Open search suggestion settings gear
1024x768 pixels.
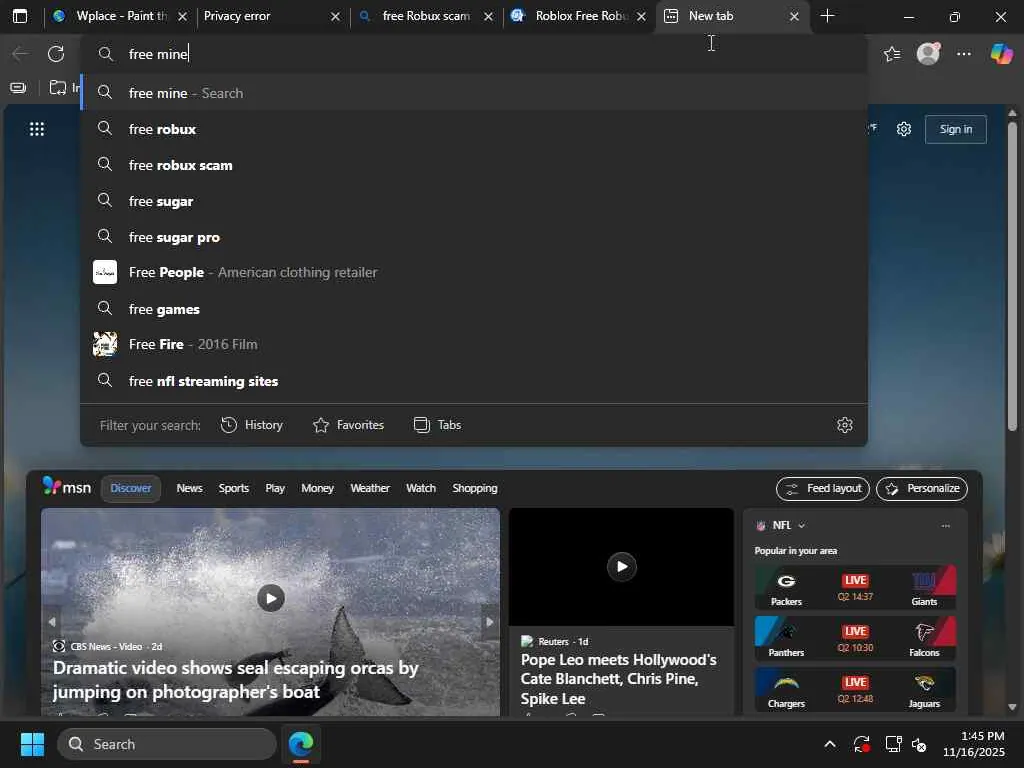(844, 425)
